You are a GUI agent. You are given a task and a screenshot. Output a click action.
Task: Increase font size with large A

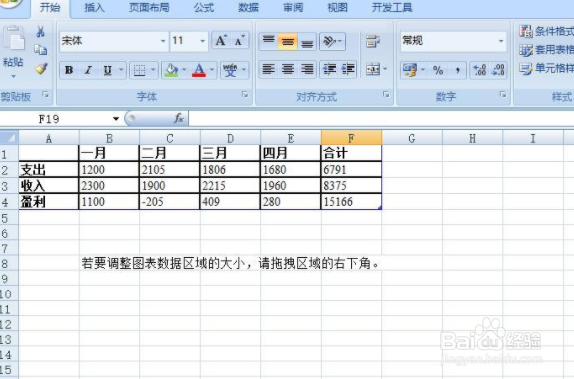tap(221, 41)
